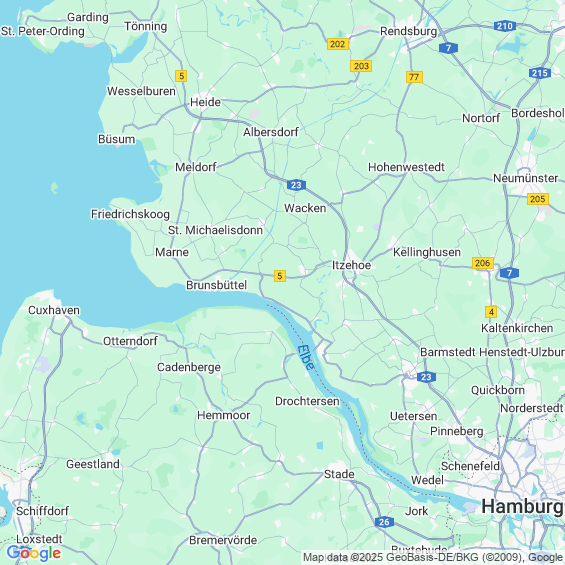Click the Google logo
The height and width of the screenshot is (565, 565).
pyautogui.click(x=34, y=553)
